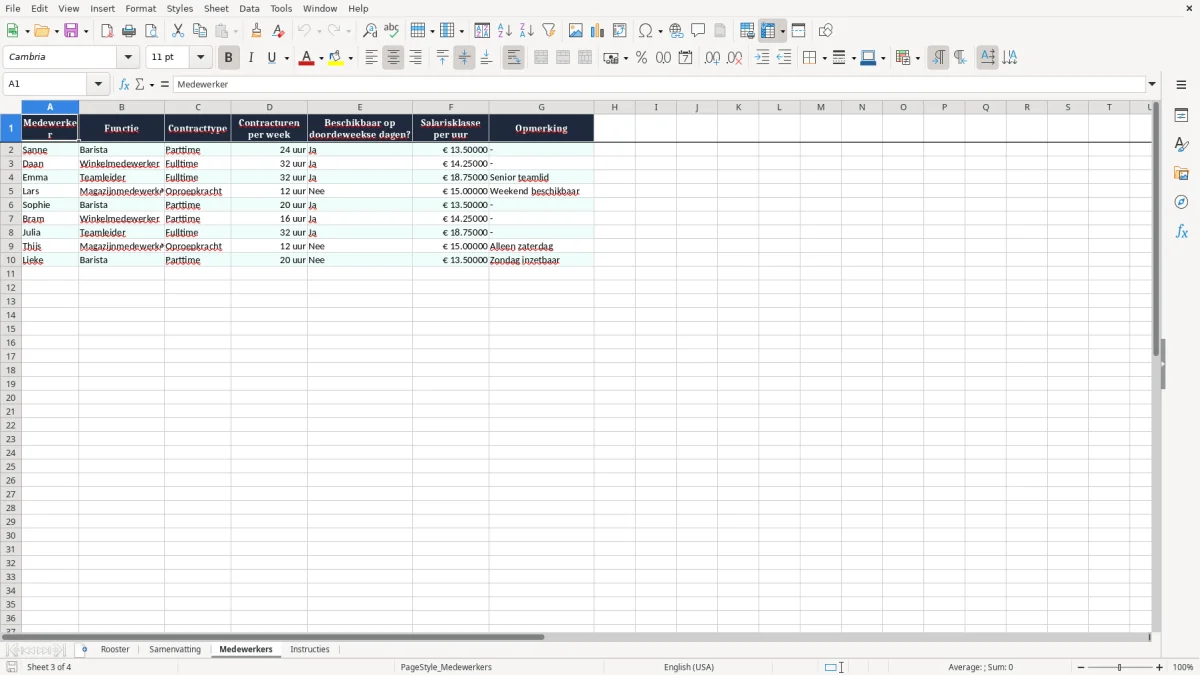The width and height of the screenshot is (1200, 675).
Task: Insert a pivot table
Action: pos(620,31)
